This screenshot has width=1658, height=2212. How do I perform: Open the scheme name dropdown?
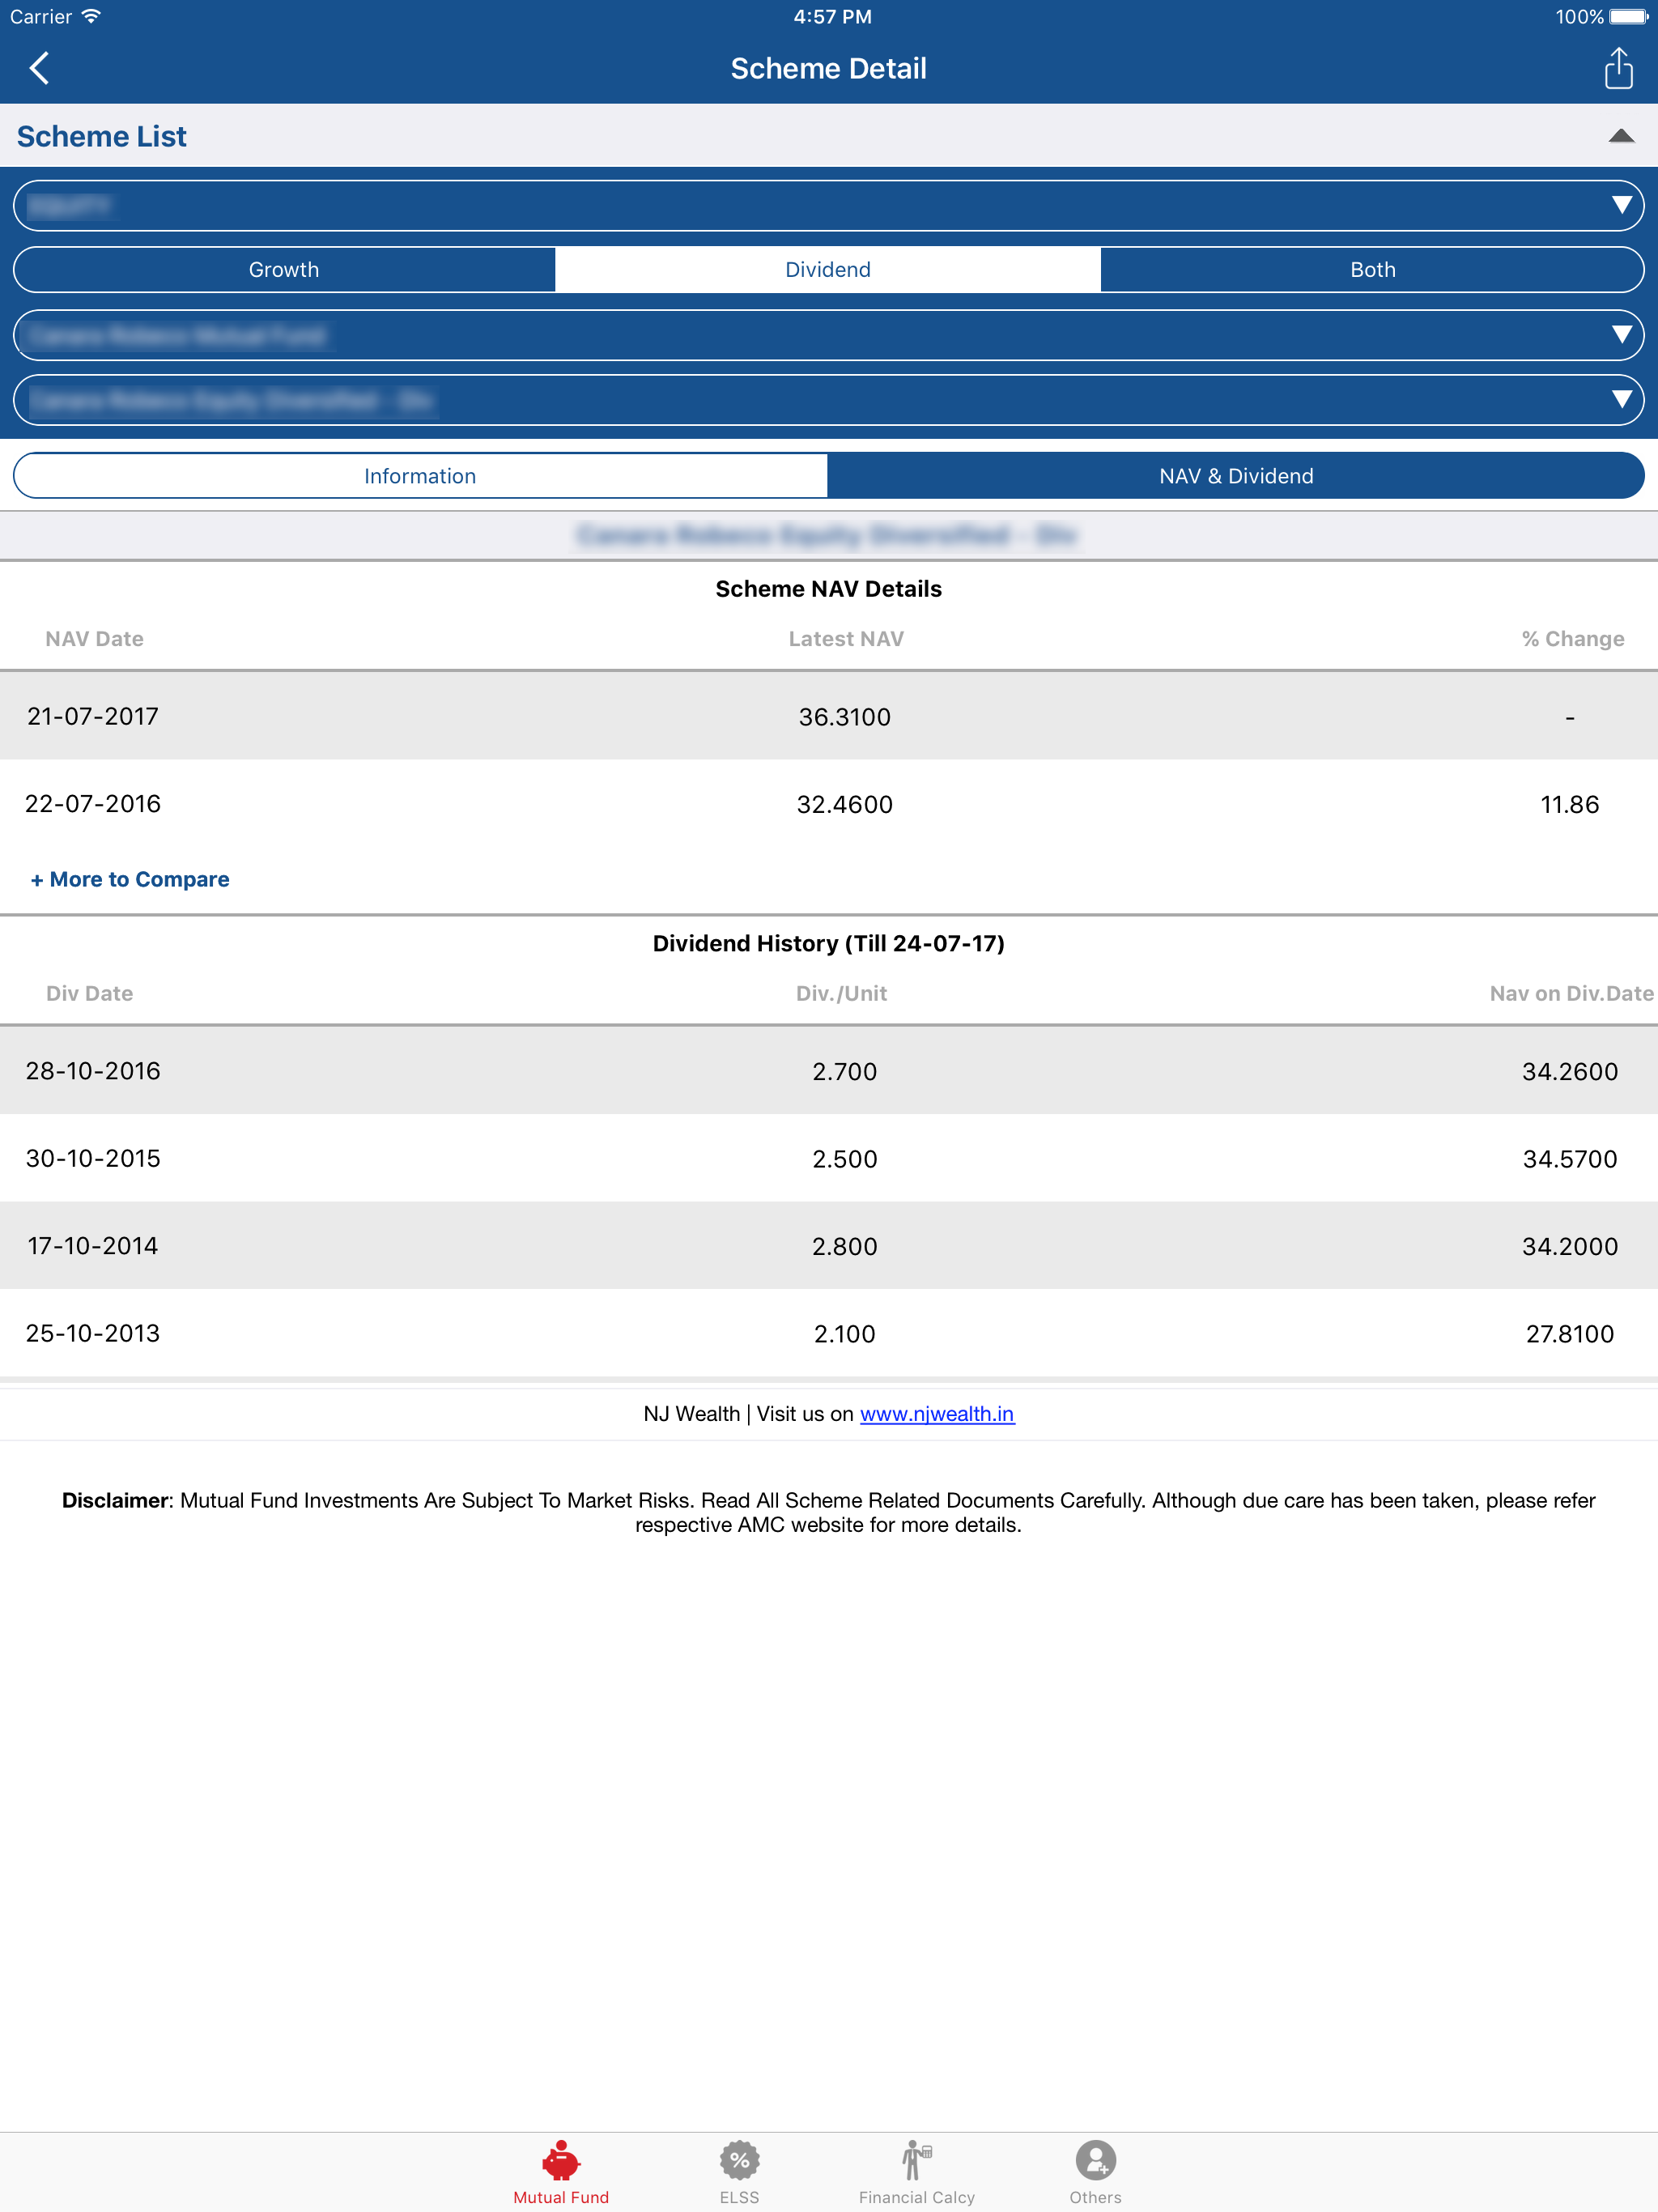coord(828,400)
